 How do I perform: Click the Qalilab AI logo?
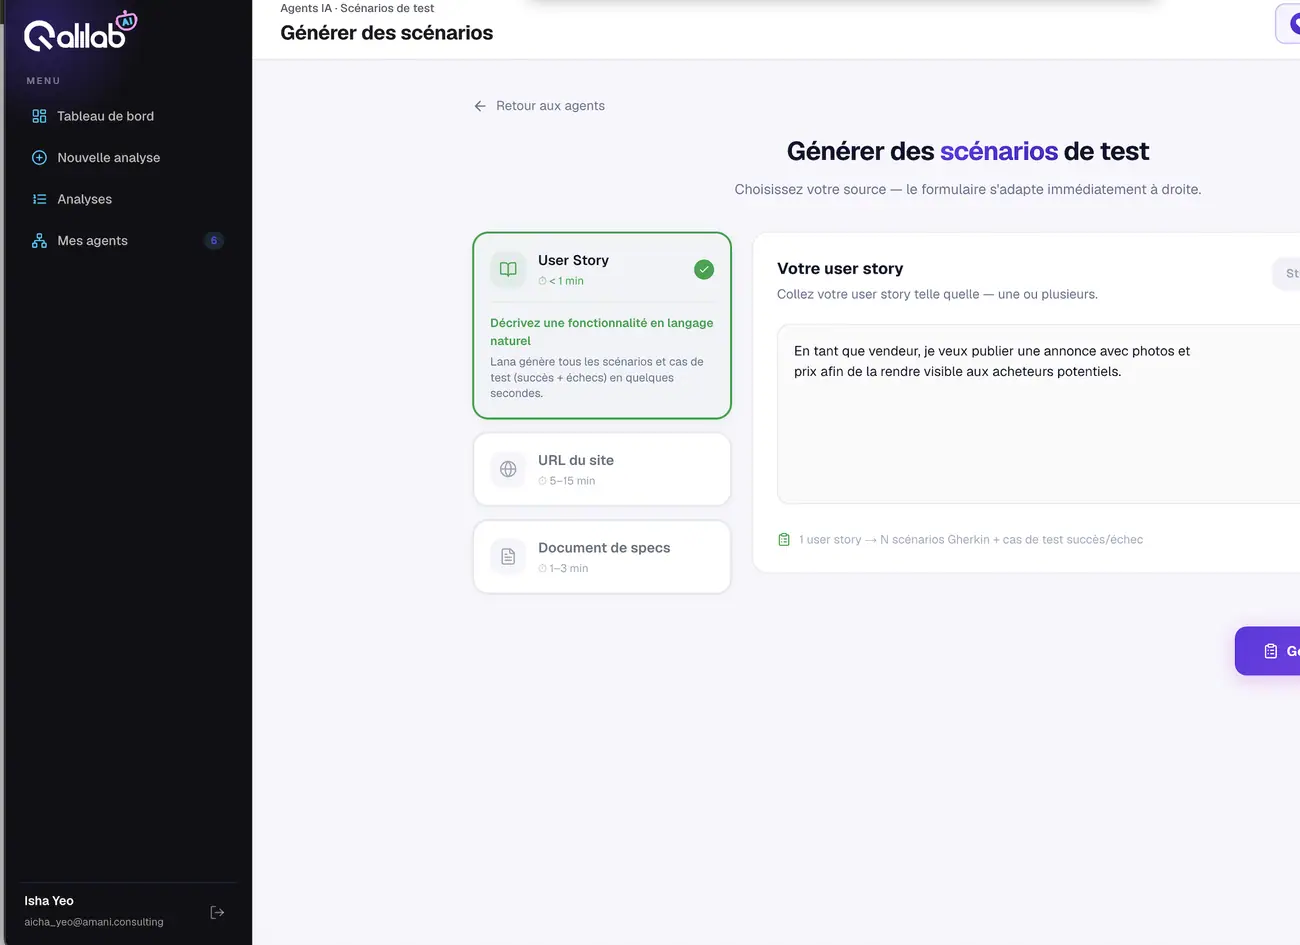pos(80,32)
